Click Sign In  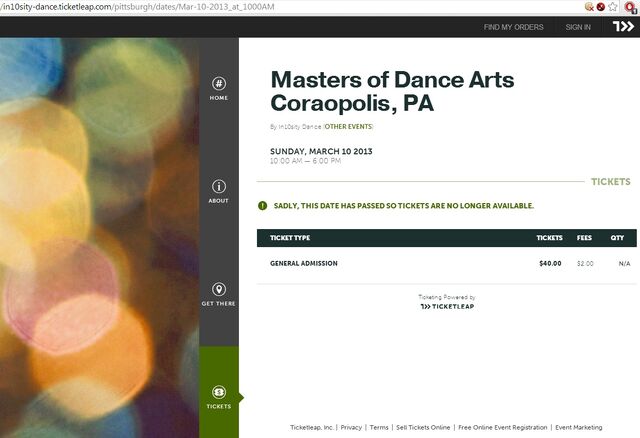(x=578, y=27)
